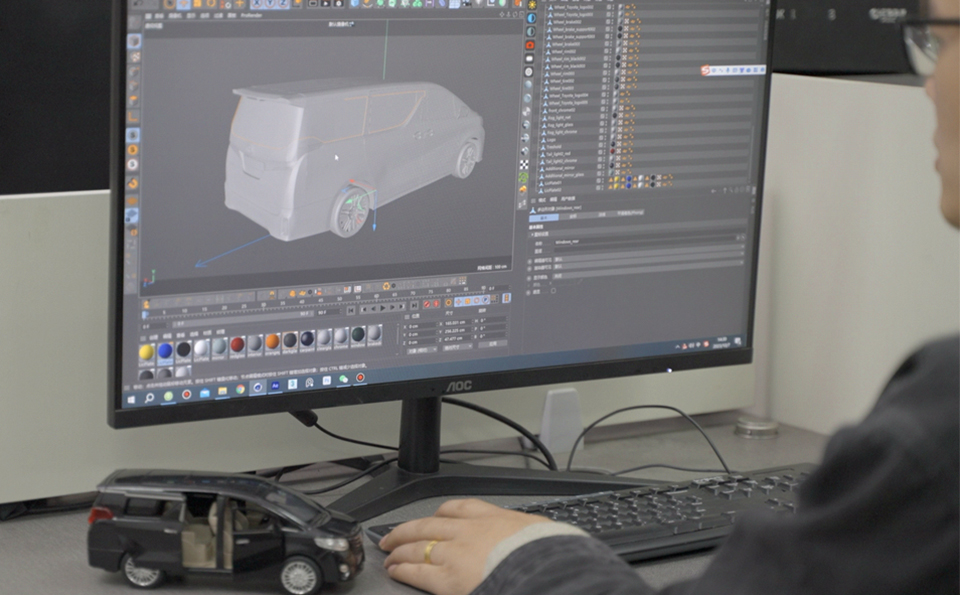Click the Apply button in coordinates panel
960x595 pixels.
click(x=493, y=344)
